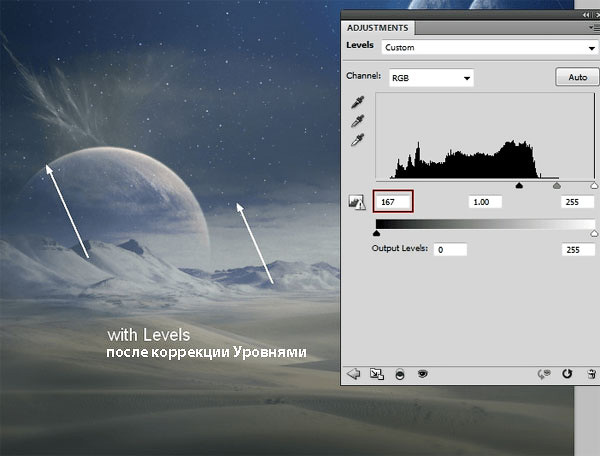The width and height of the screenshot is (600, 456).
Task: Select the ADJUSTMENTS tab
Action: 377,28
